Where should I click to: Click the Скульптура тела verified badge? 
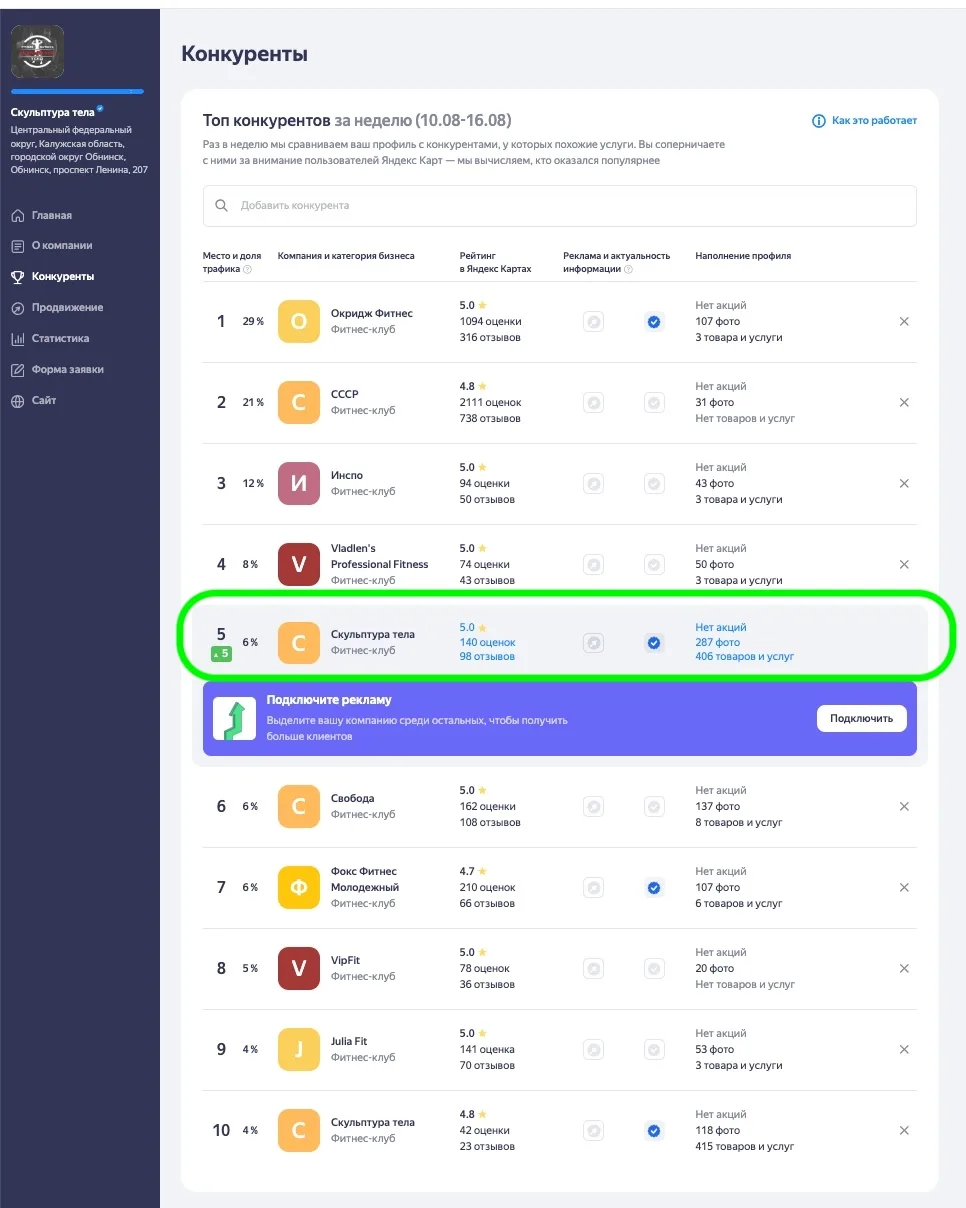coord(100,111)
